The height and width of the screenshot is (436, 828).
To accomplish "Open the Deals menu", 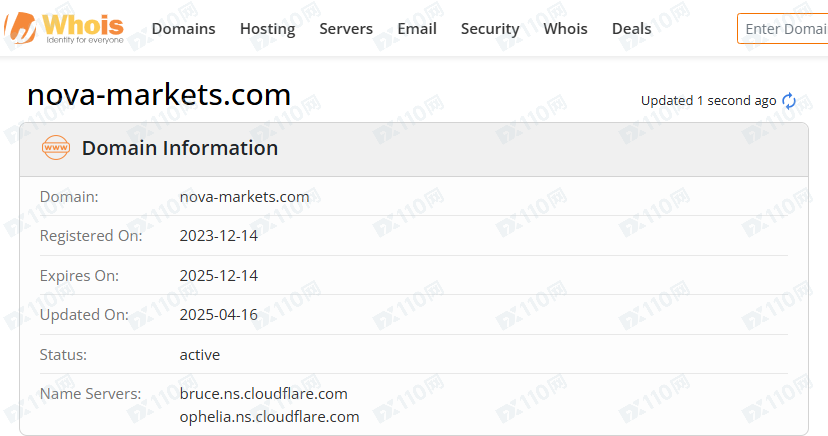I will (631, 29).
